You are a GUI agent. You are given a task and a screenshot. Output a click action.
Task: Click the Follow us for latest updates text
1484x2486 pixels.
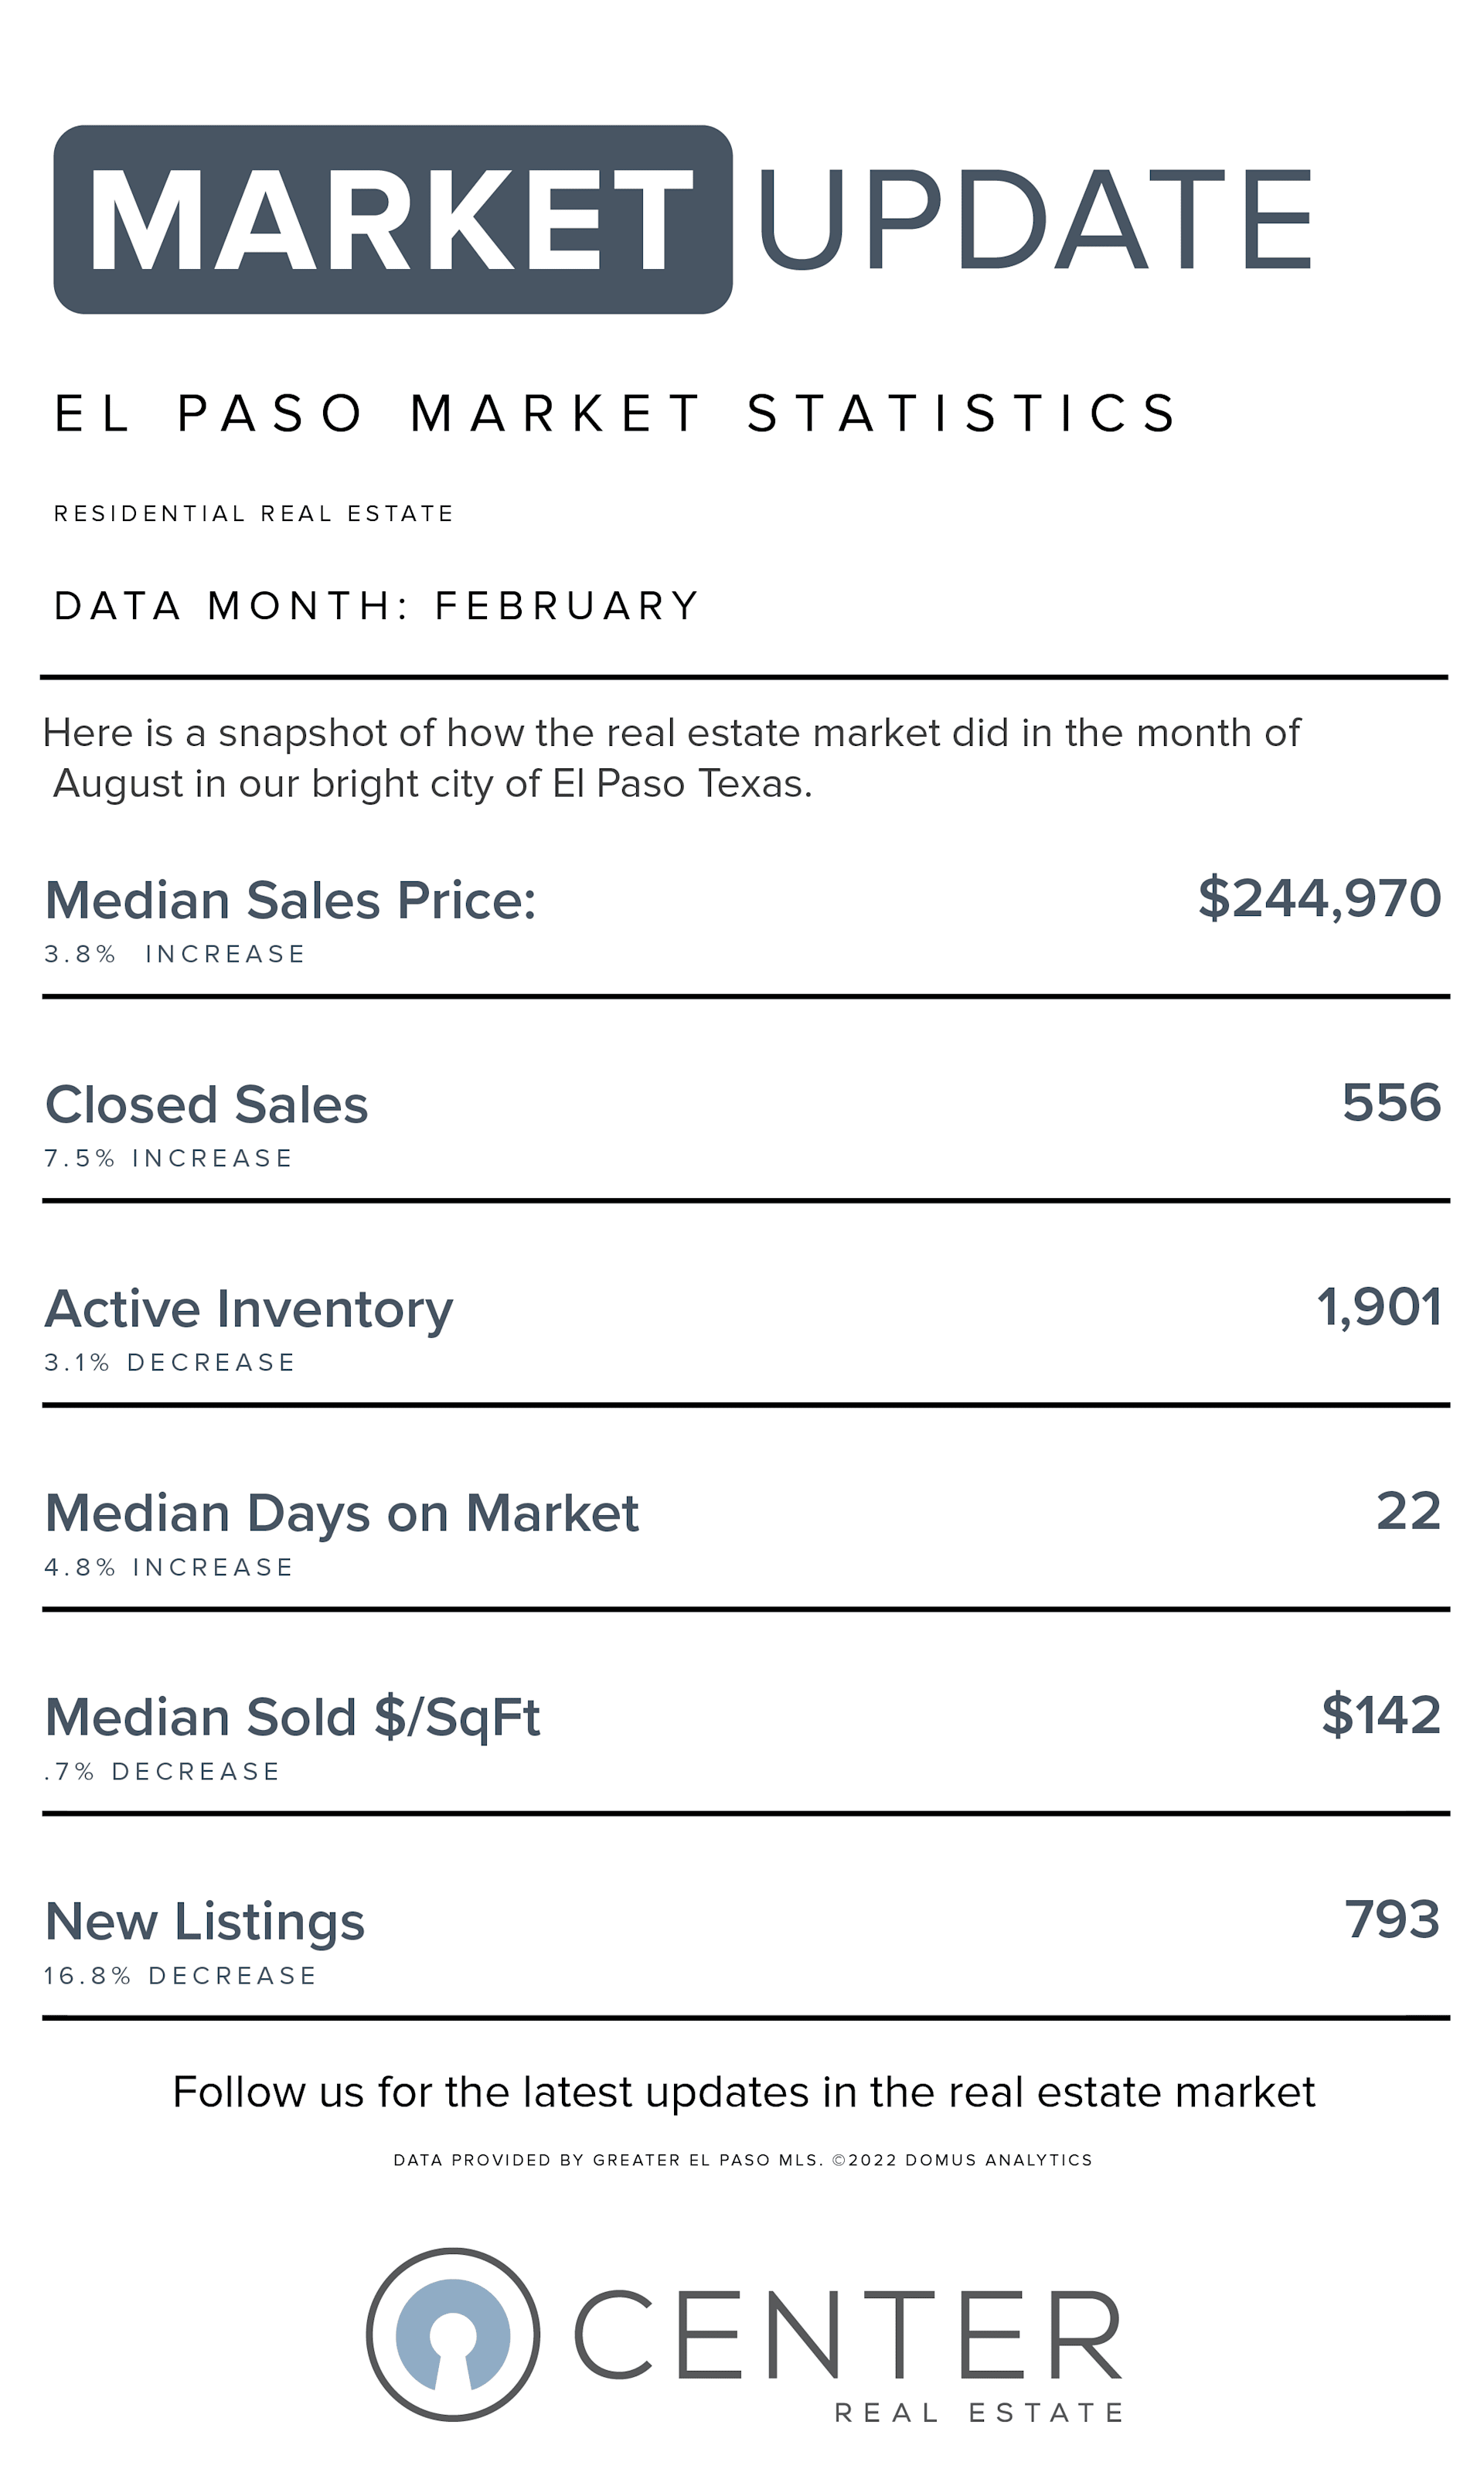pyautogui.click(x=743, y=2092)
